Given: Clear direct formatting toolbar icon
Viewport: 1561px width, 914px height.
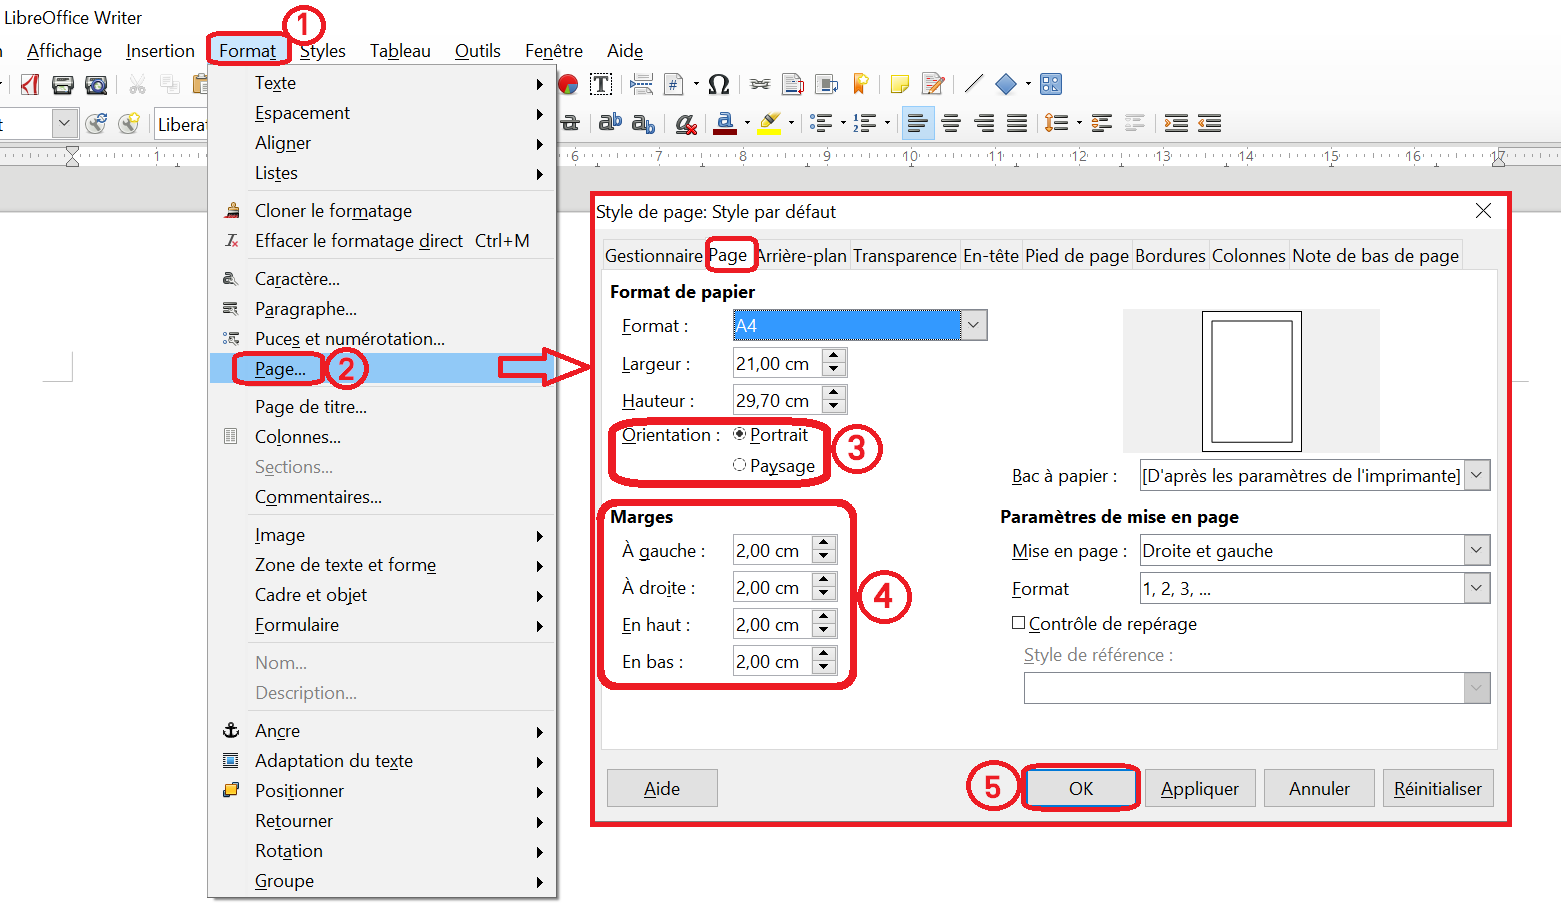Looking at the screenshot, I should (685, 123).
